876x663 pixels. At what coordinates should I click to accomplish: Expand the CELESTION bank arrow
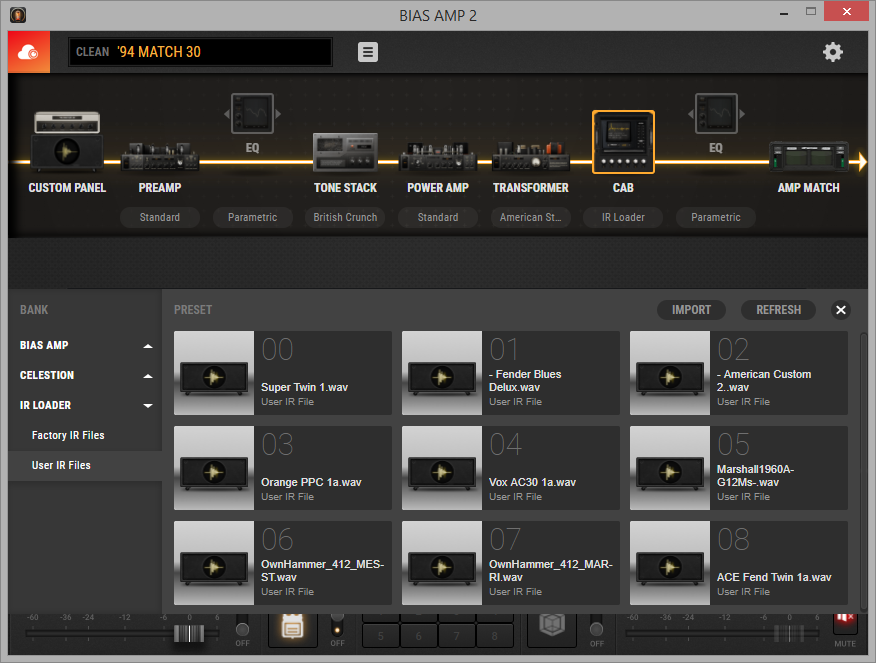tap(148, 376)
